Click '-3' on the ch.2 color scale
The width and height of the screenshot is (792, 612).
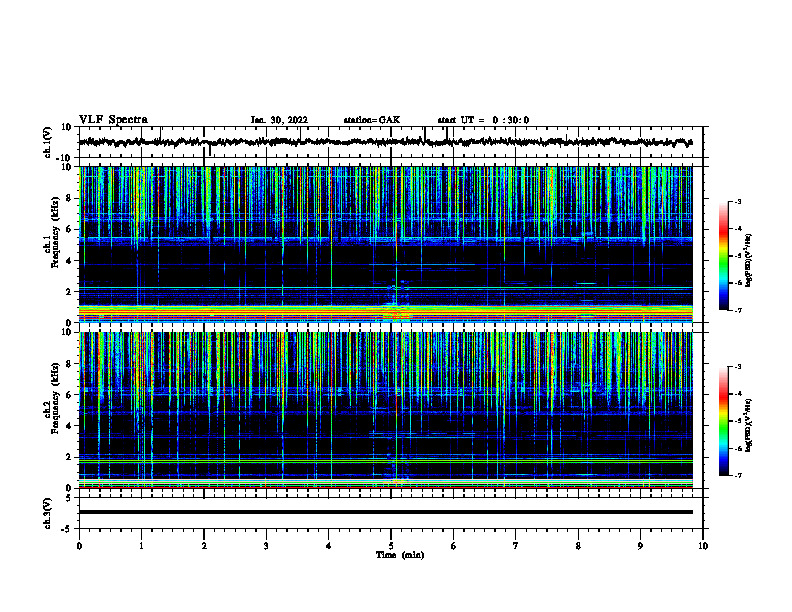pos(738,367)
